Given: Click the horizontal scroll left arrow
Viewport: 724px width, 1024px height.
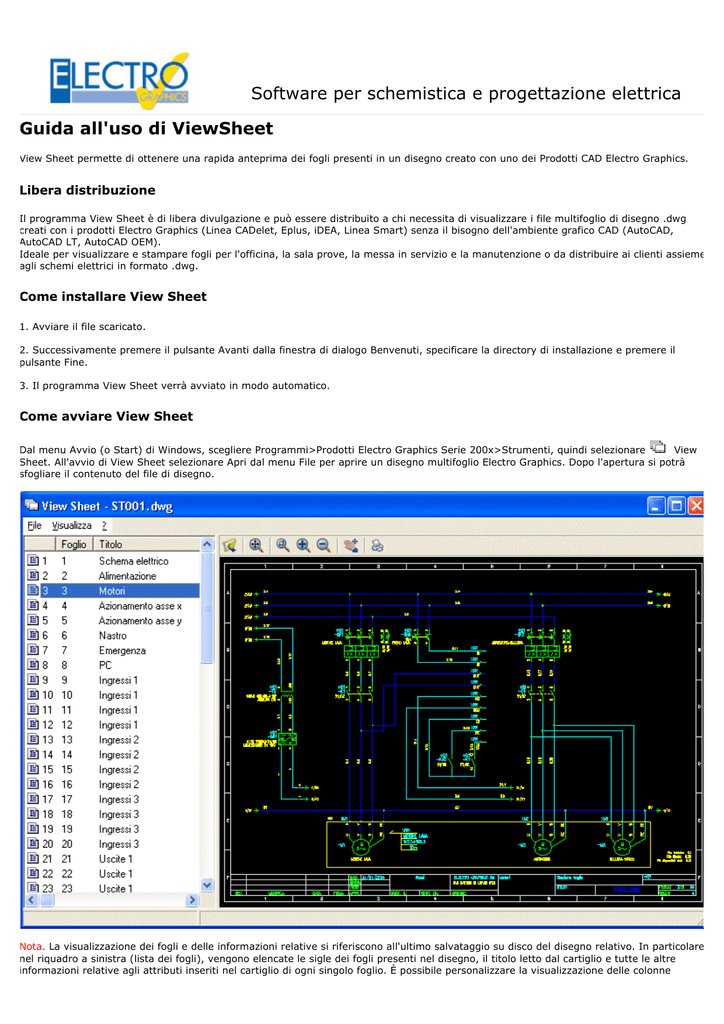Looking at the screenshot, I should pyautogui.click(x=31, y=900).
